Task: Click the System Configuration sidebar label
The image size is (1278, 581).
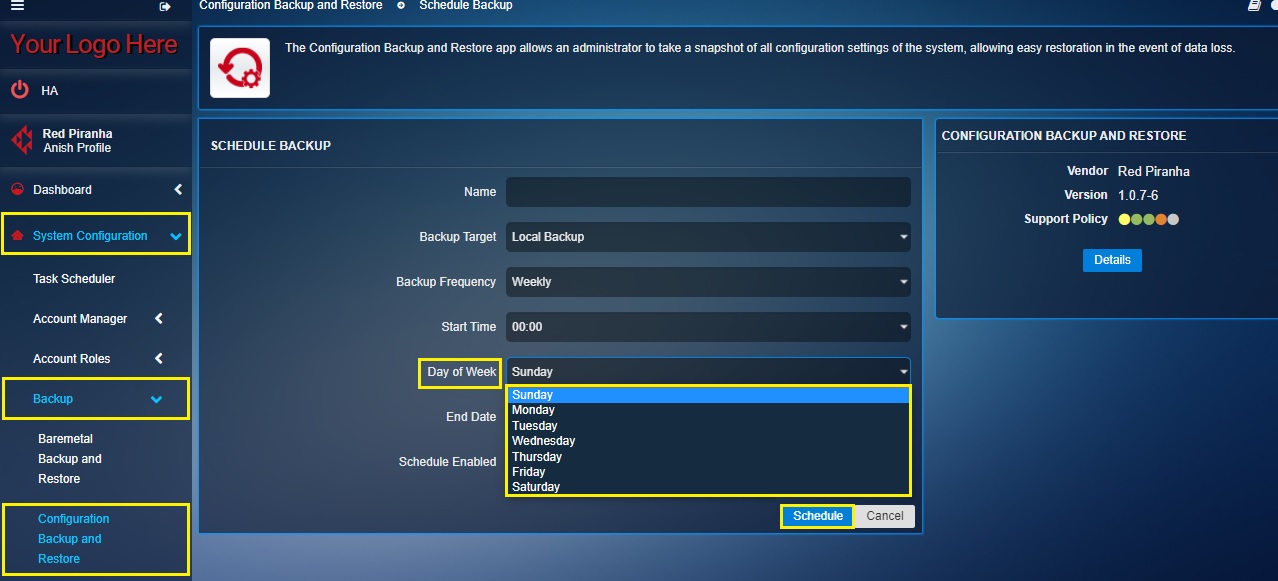Action: tap(90, 236)
